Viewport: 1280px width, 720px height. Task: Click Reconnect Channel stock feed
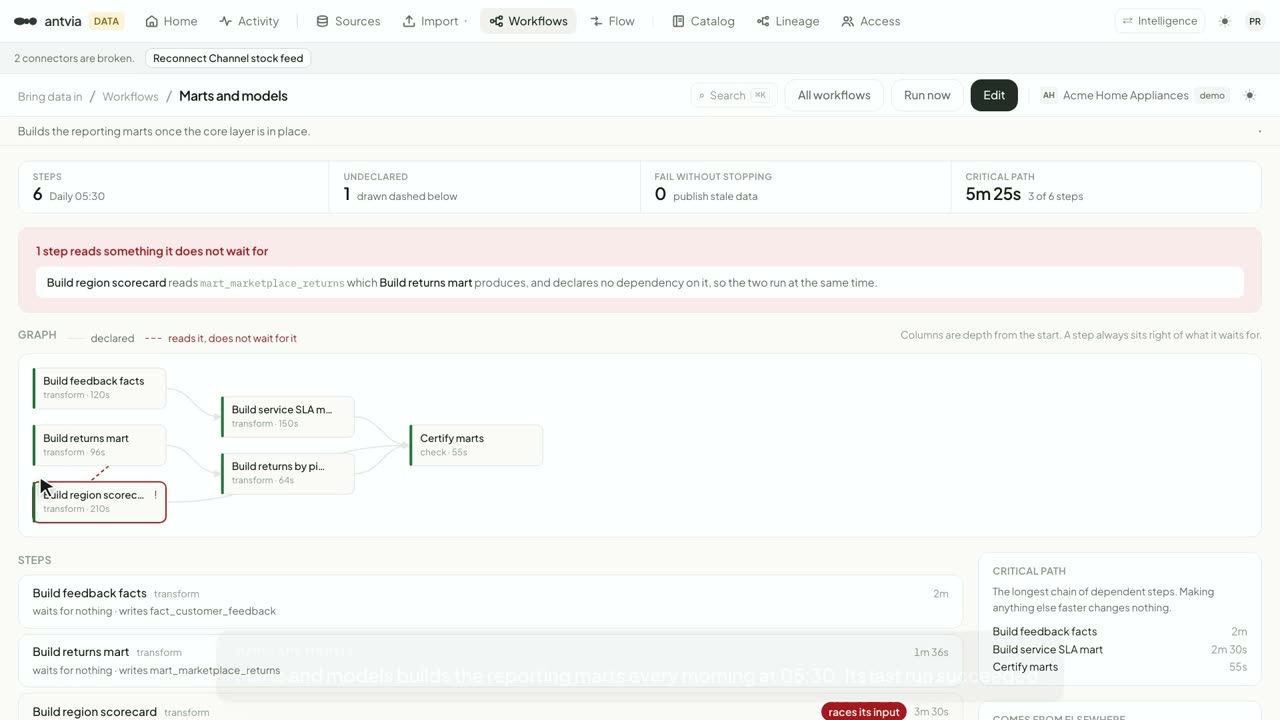228,58
